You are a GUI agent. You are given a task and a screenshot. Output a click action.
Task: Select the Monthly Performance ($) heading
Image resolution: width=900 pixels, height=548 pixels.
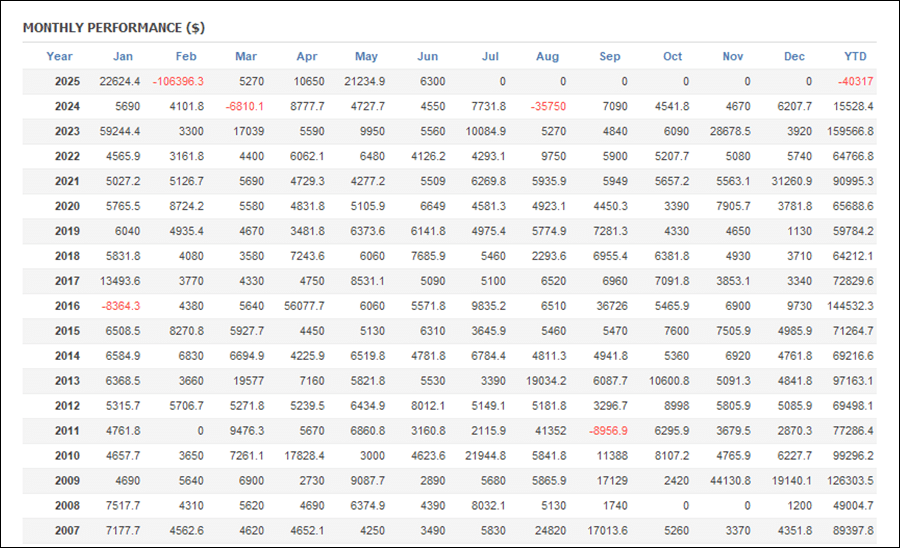114,28
